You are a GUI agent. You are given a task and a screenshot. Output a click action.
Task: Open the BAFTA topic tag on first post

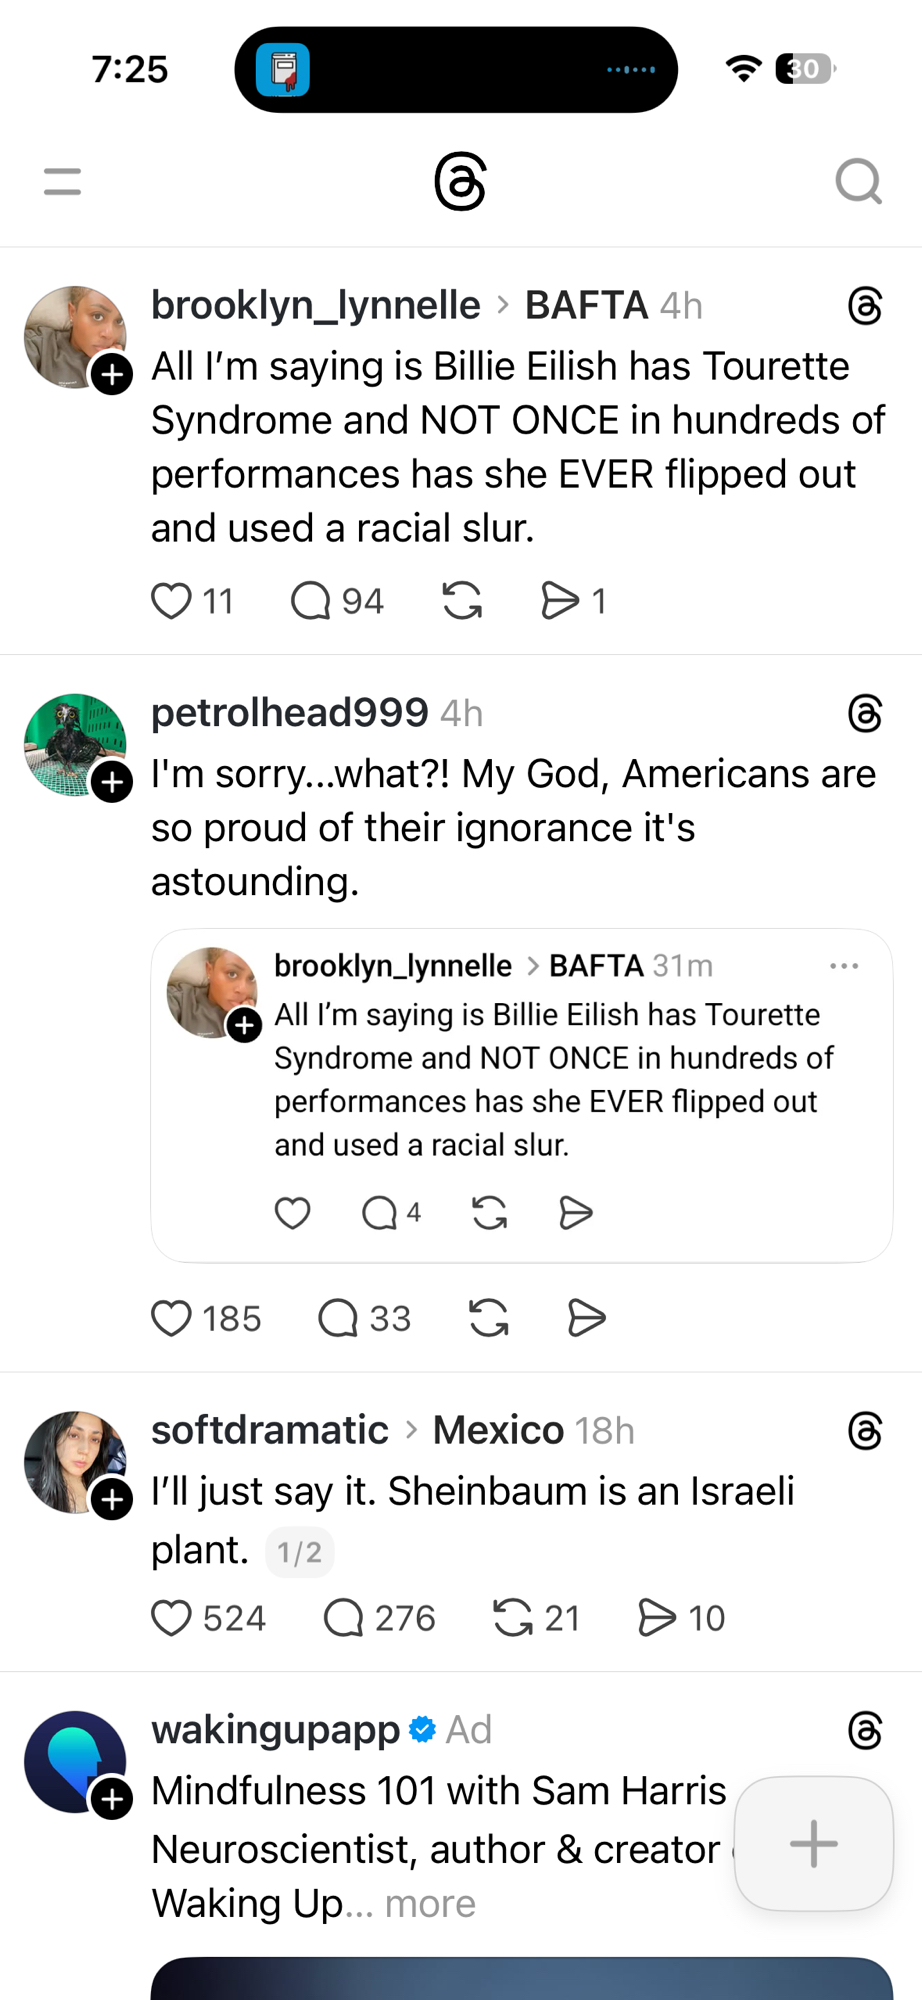tap(586, 305)
